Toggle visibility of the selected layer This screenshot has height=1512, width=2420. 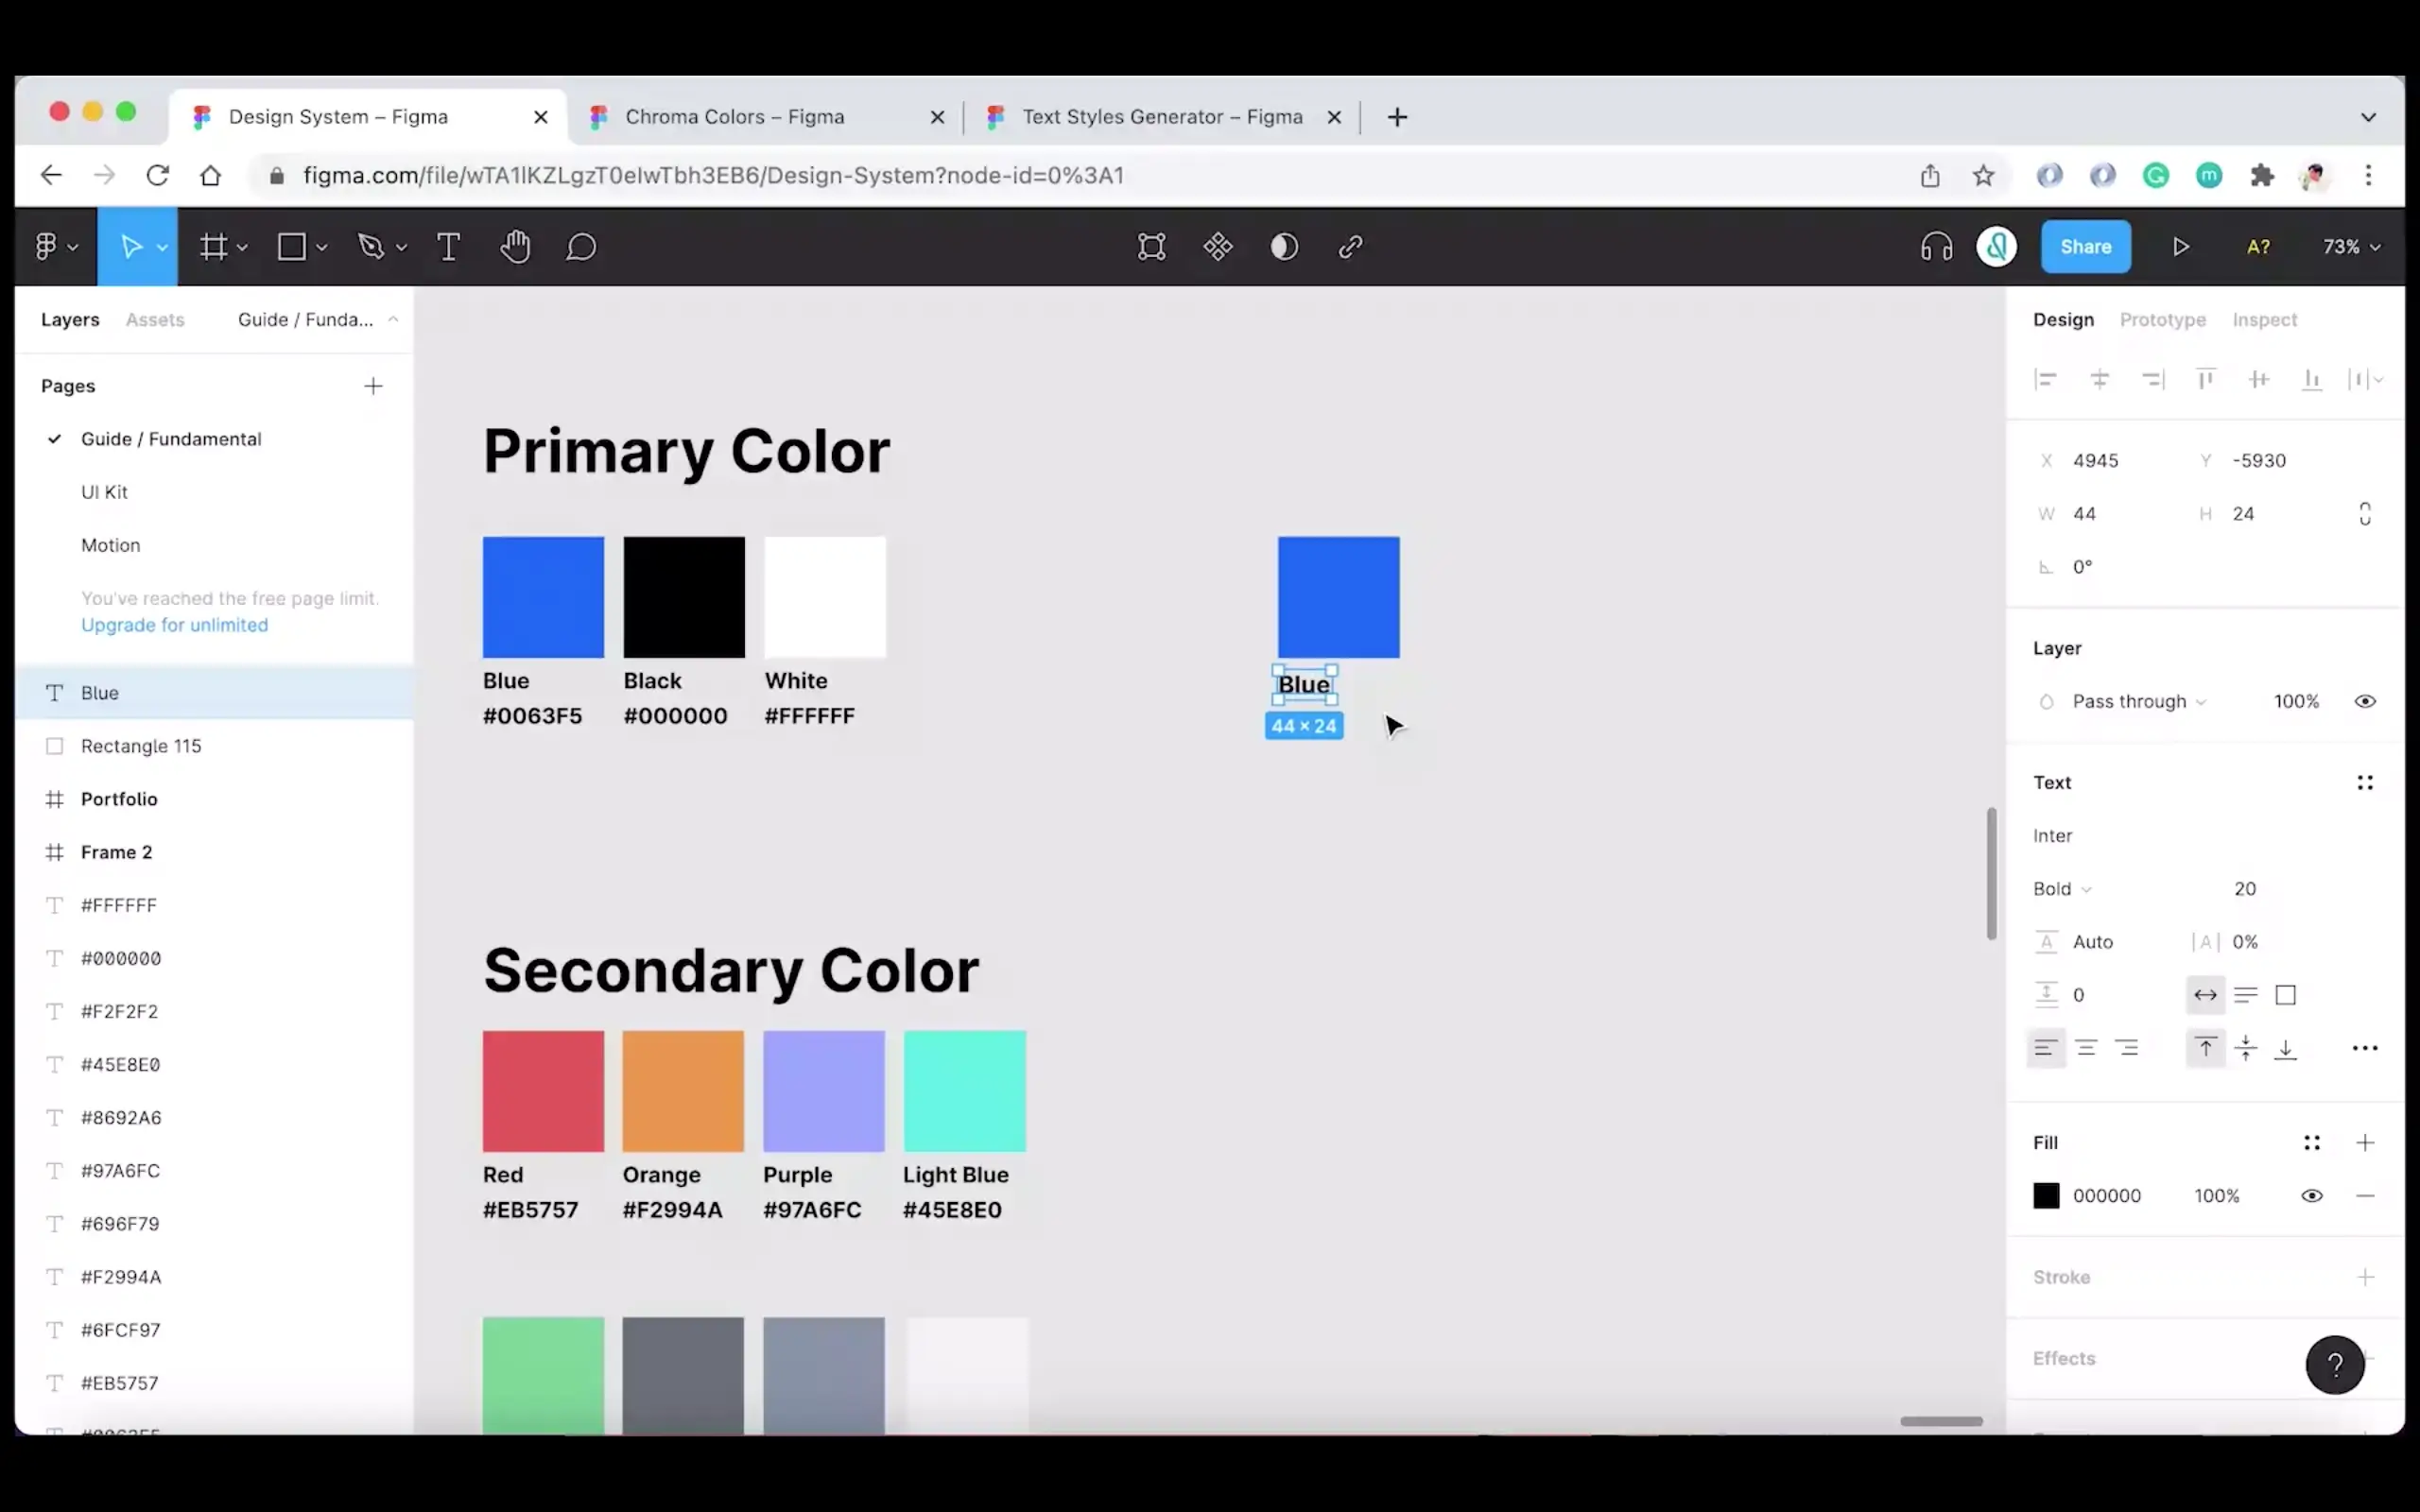click(2366, 701)
